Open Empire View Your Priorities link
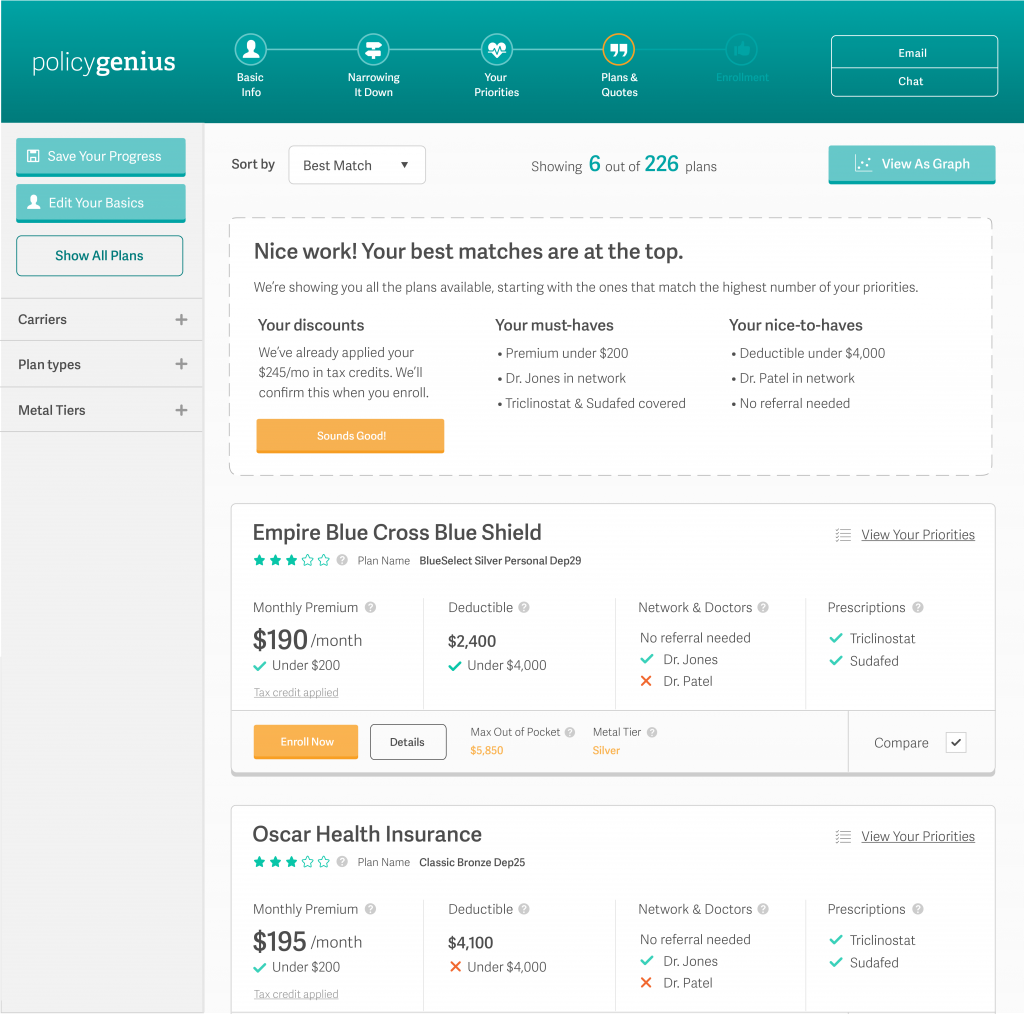 [x=918, y=535]
